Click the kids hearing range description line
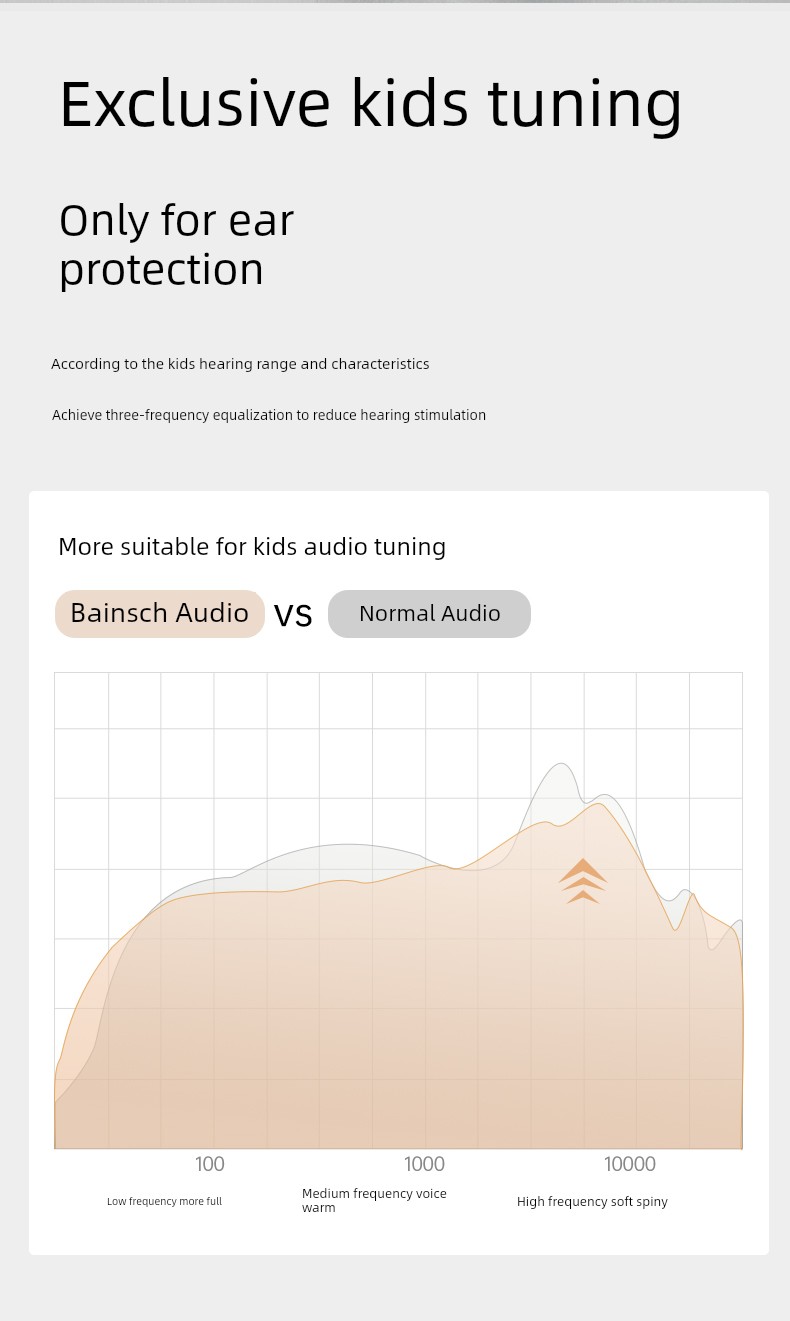The height and width of the screenshot is (1321, 790). tap(240, 364)
